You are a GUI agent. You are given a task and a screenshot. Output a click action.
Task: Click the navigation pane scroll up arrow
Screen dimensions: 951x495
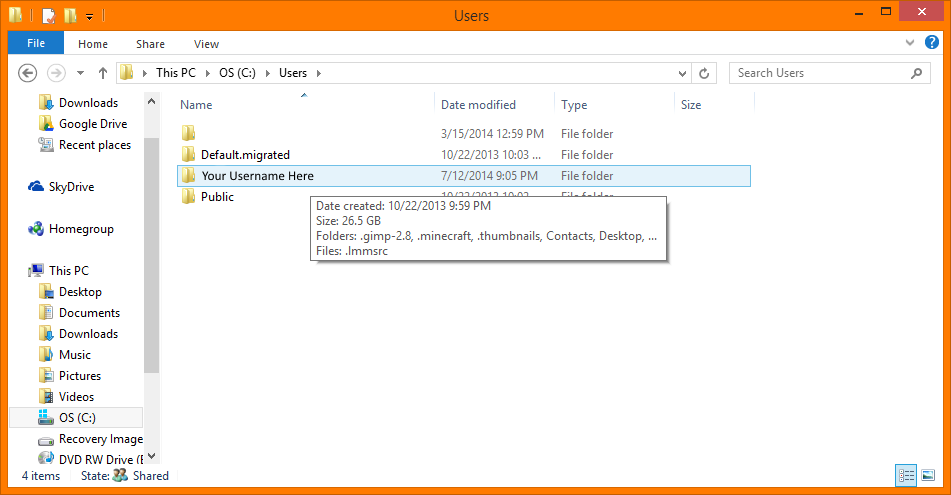152,101
